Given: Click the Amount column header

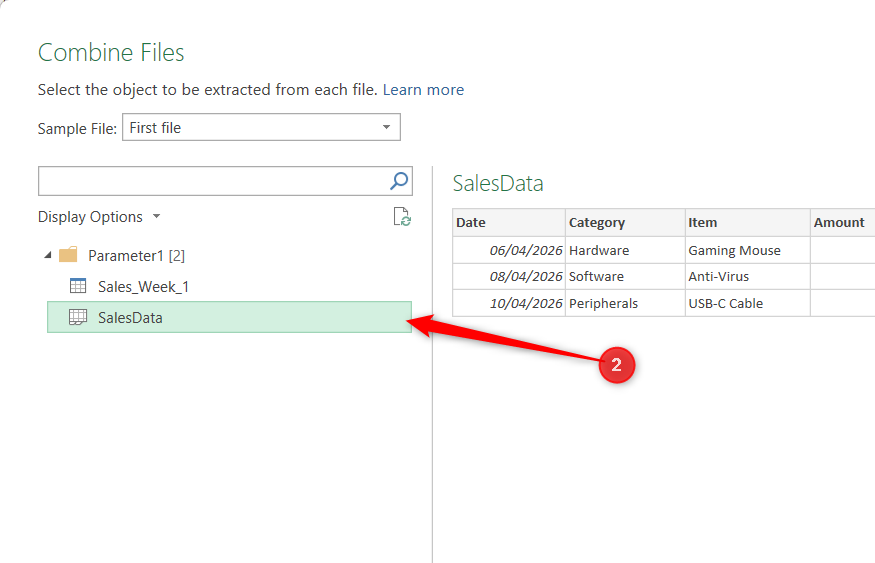Looking at the screenshot, I should tap(842, 223).
